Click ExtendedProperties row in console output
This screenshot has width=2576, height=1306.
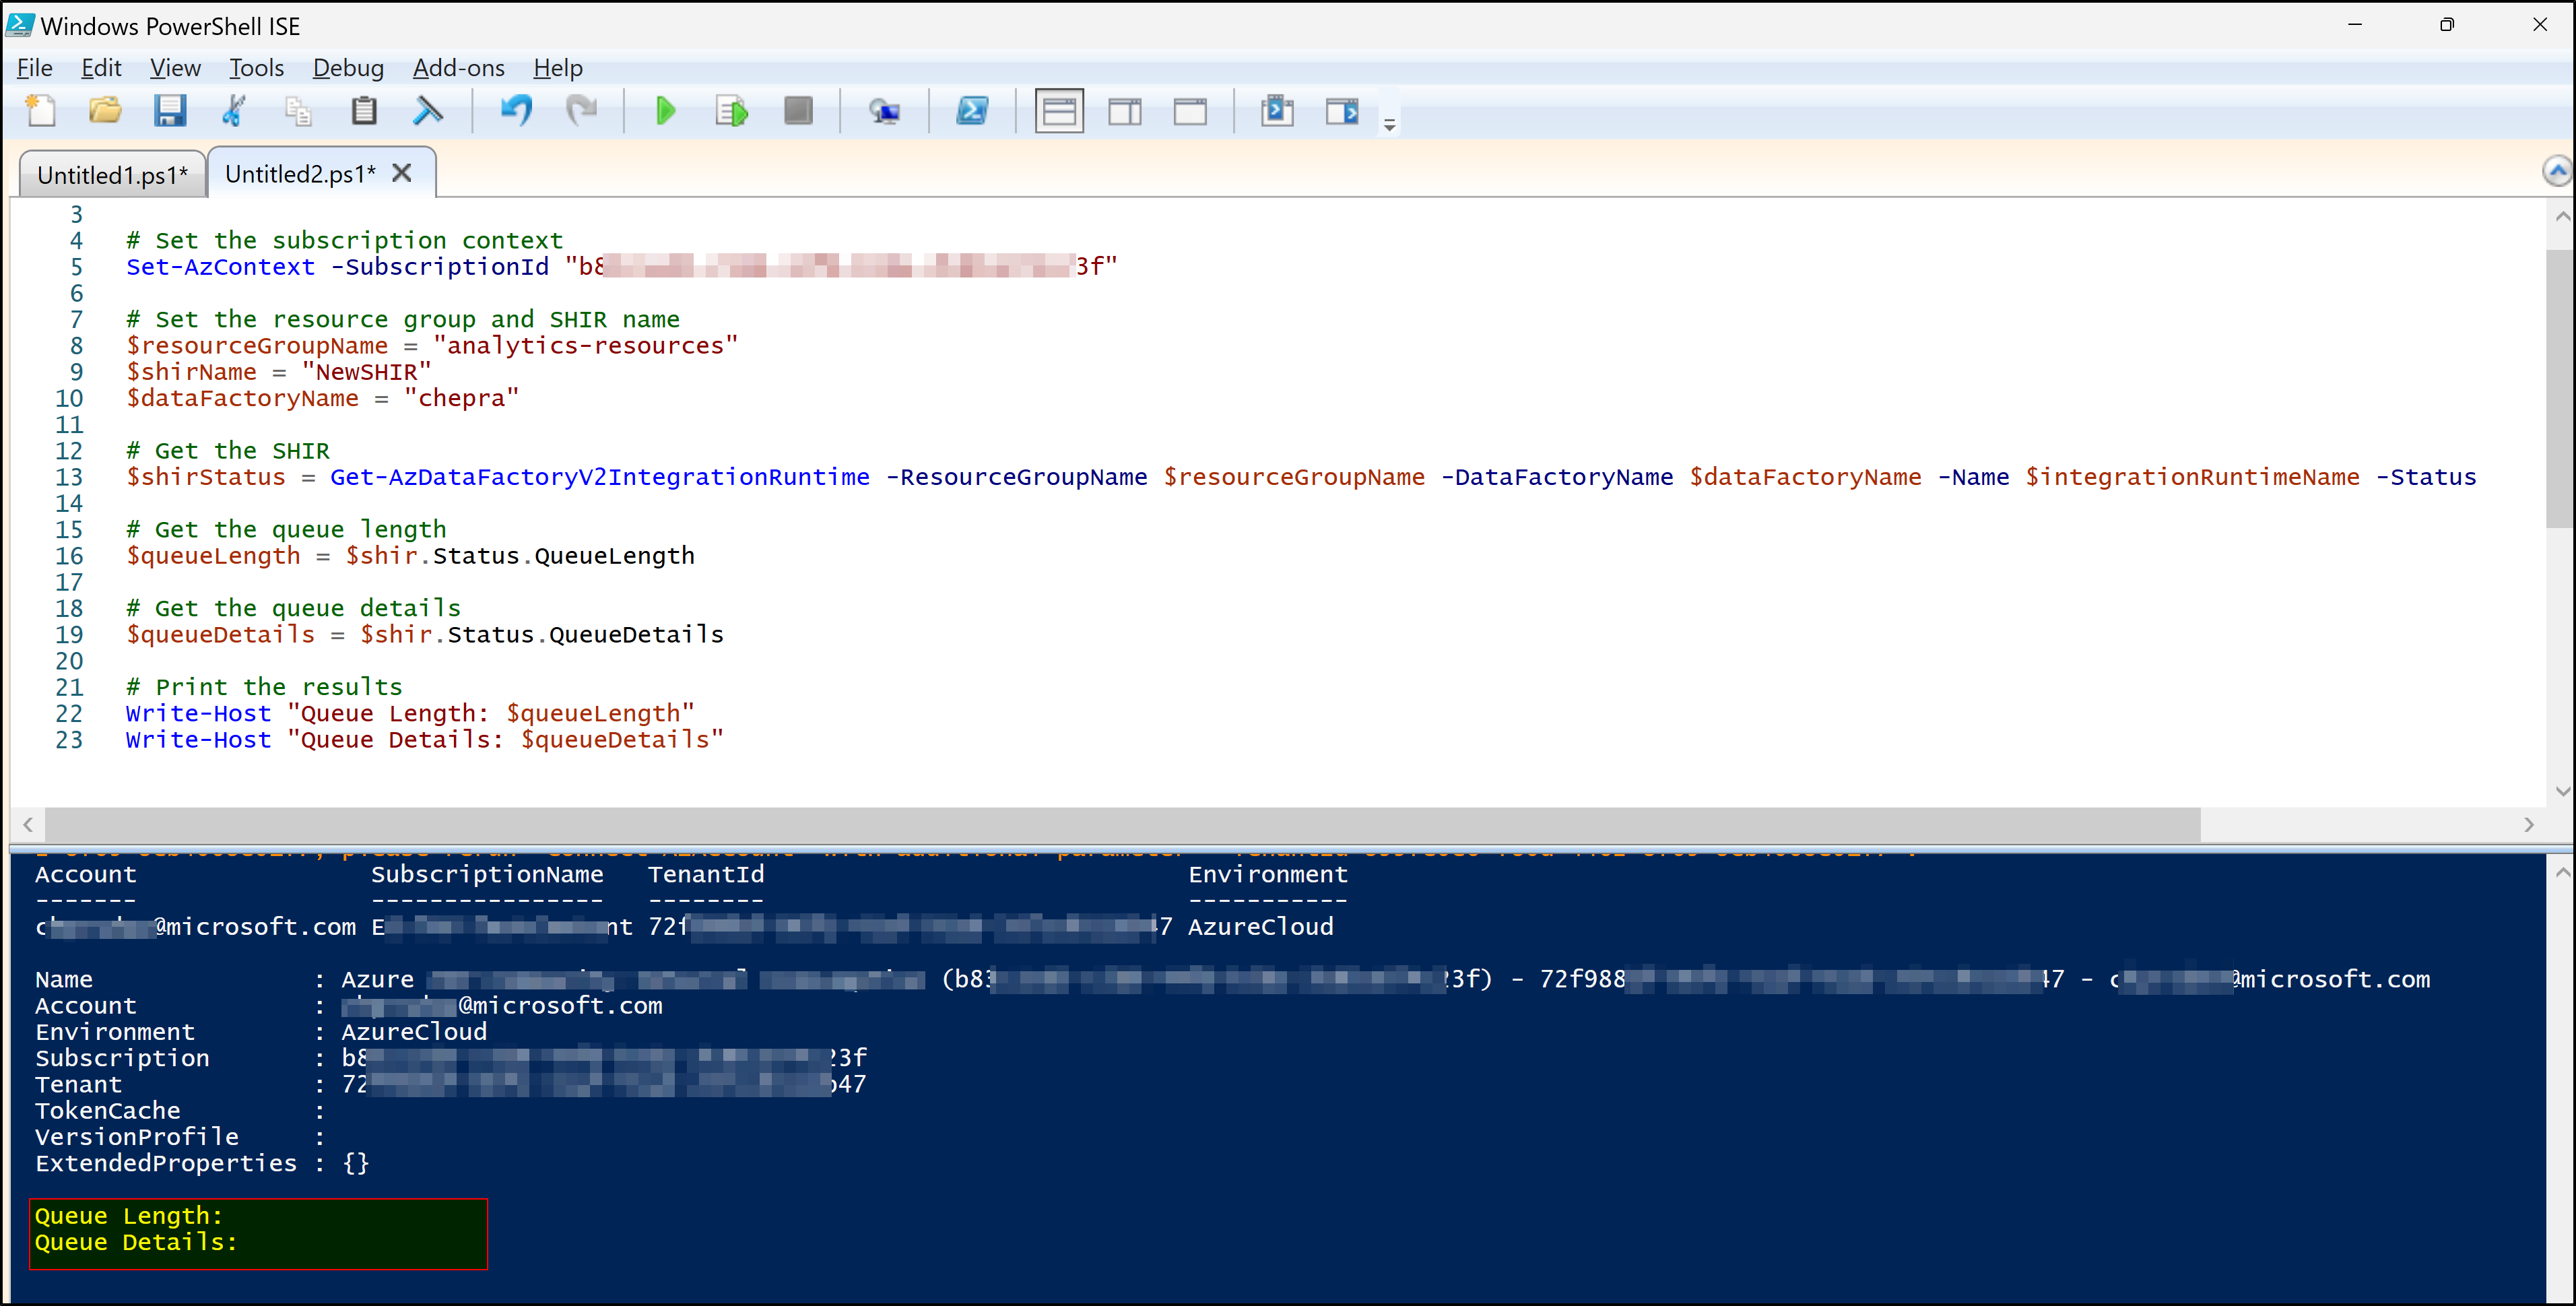(202, 1163)
